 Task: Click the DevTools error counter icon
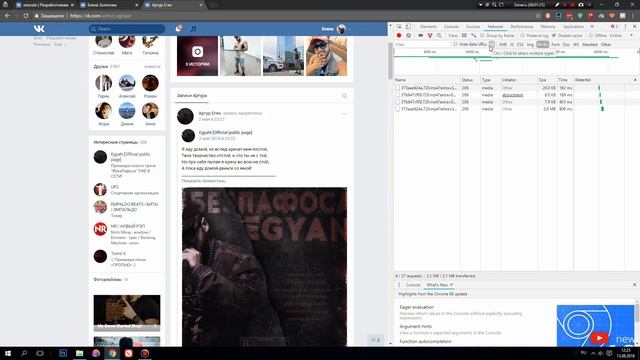[613, 27]
